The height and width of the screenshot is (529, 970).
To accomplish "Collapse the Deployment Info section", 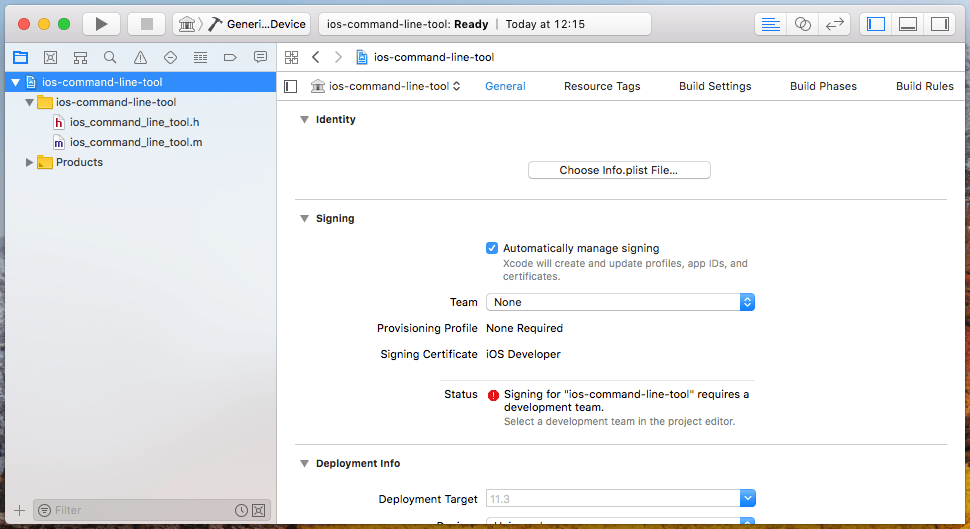I will [304, 463].
